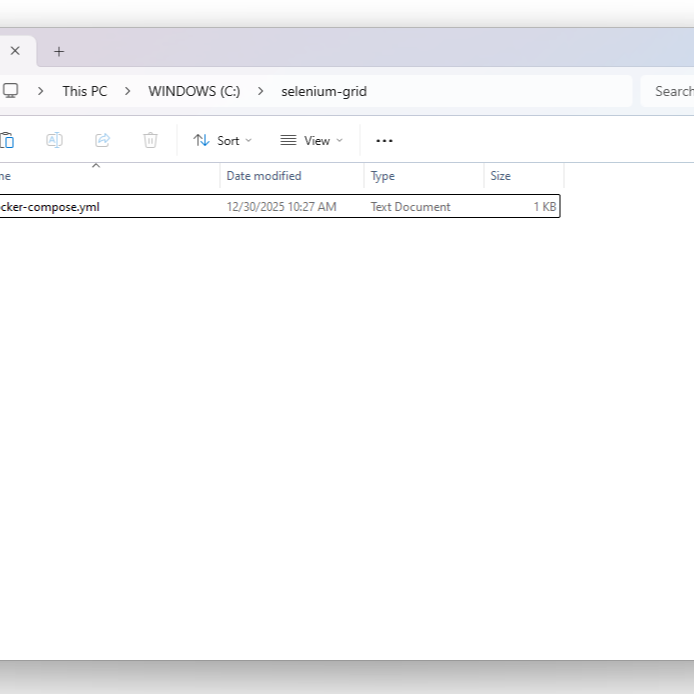Image resolution: width=694 pixels, height=694 pixels.
Task: Click the selenium-grid breadcrumb folder
Action: 323,91
